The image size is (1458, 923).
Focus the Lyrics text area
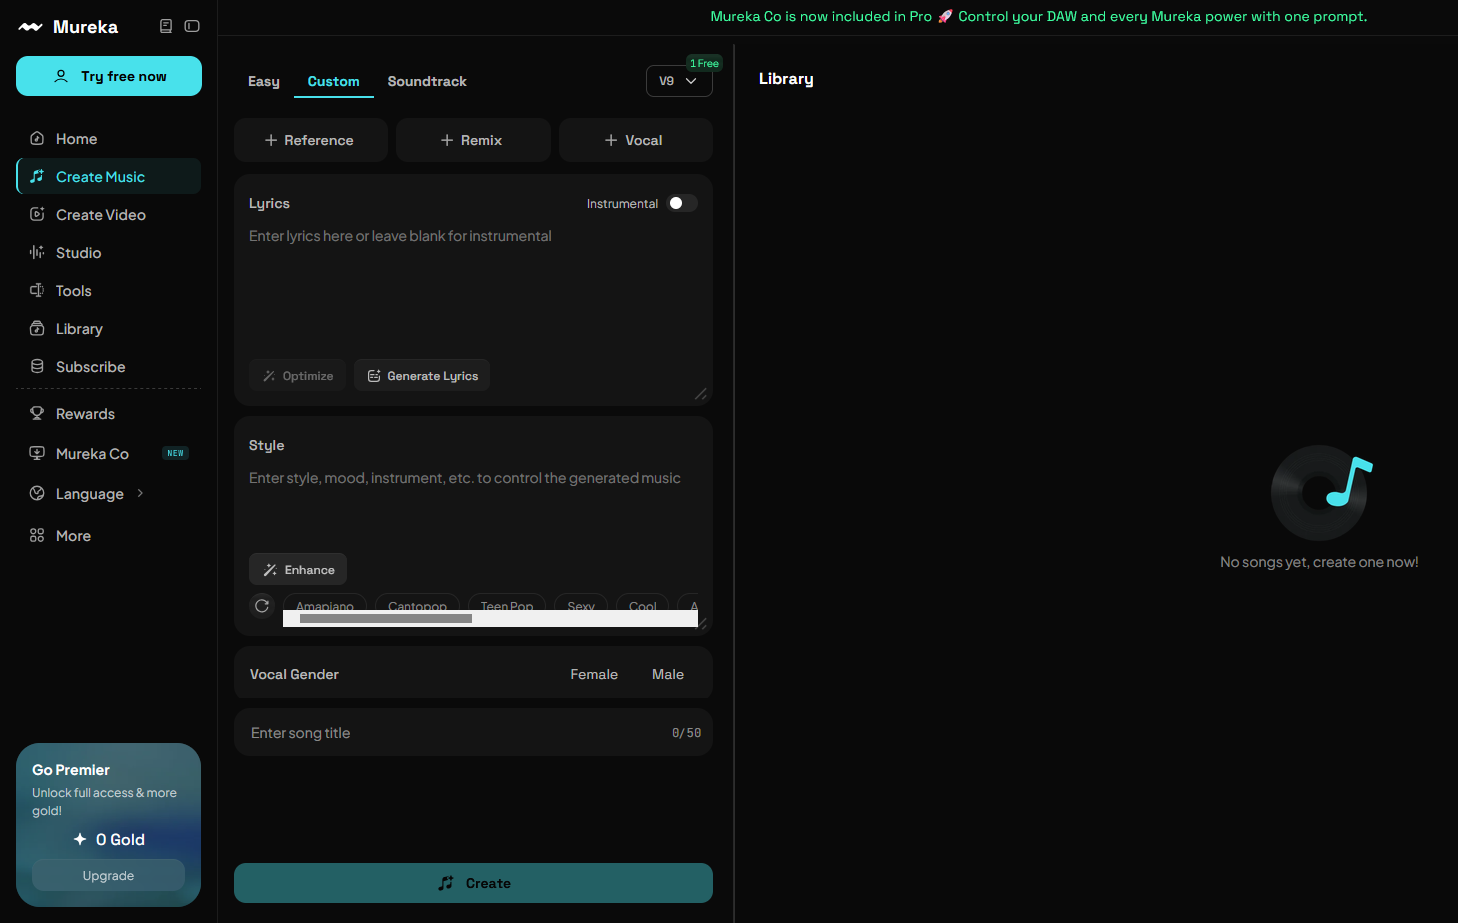[473, 290]
